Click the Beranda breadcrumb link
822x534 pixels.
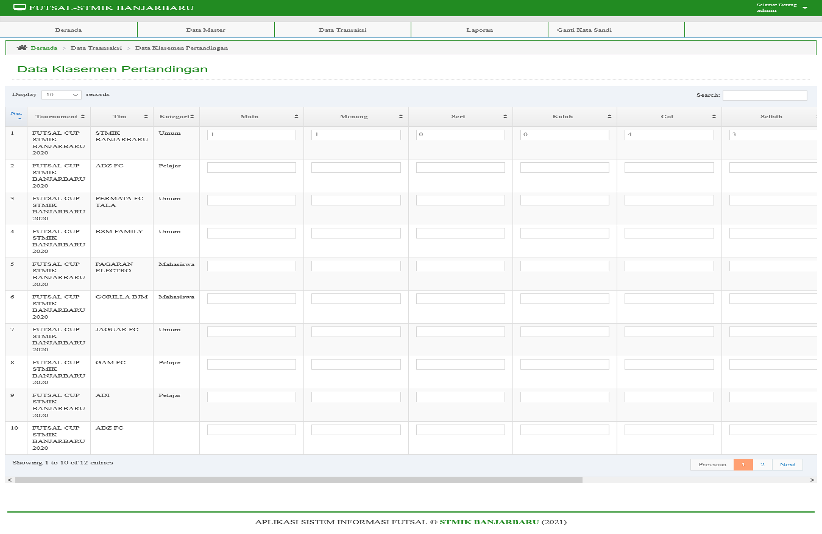44,48
